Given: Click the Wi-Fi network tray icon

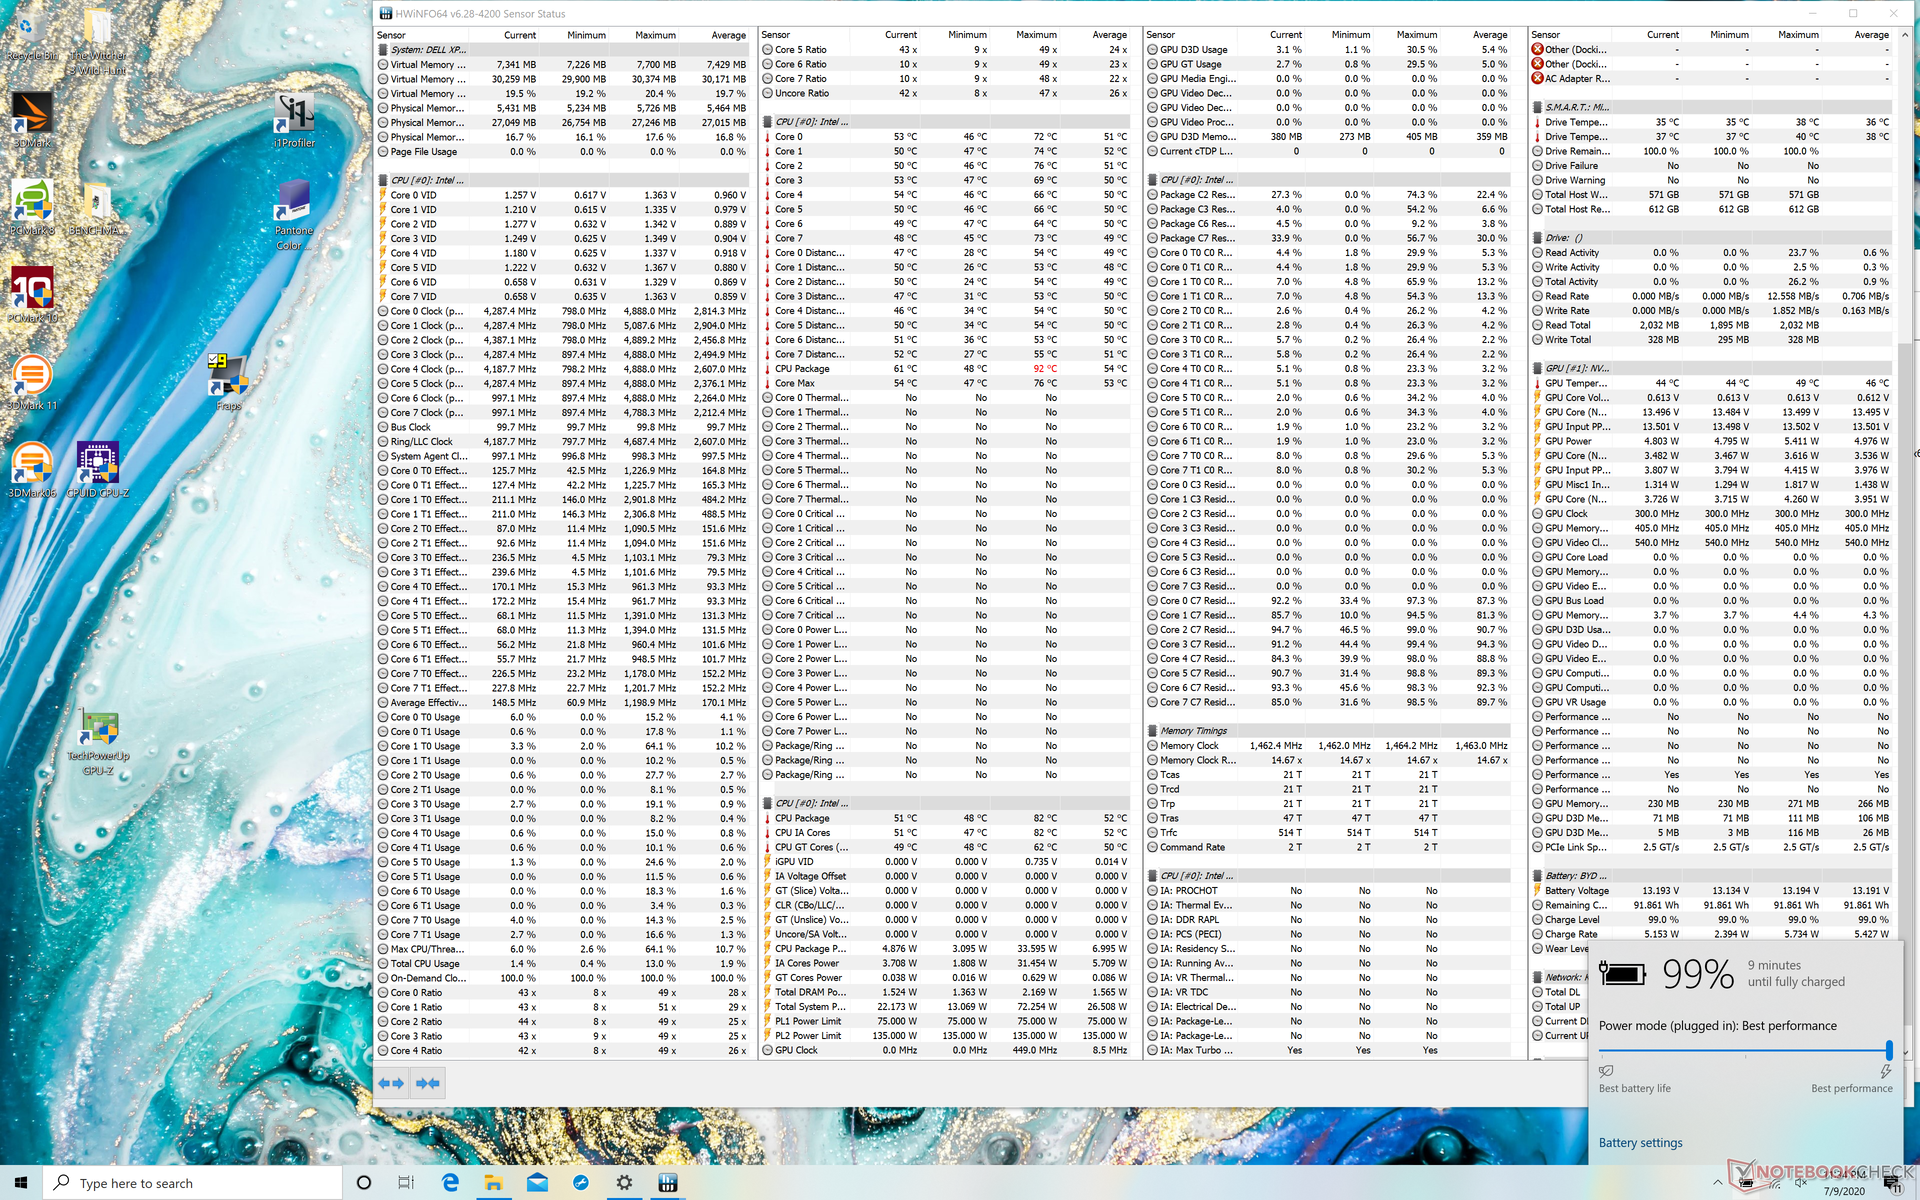Looking at the screenshot, I should (1774, 1183).
